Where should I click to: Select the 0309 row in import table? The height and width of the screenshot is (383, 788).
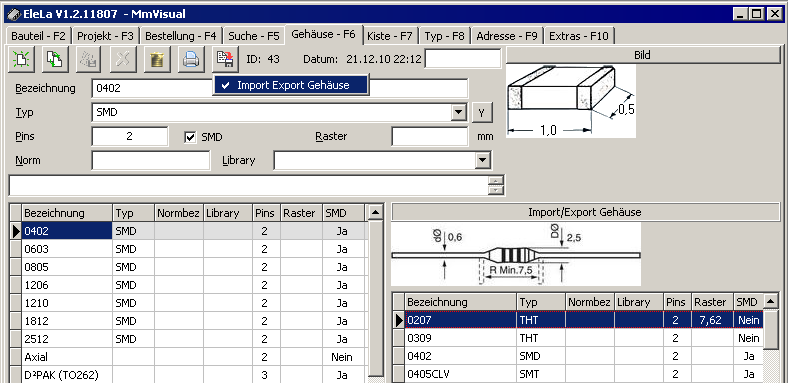[578, 338]
